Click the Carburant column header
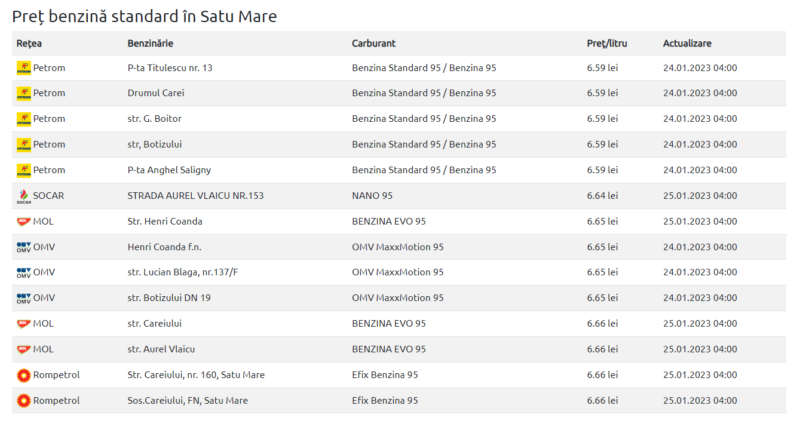The height and width of the screenshot is (424, 800). coord(374,43)
